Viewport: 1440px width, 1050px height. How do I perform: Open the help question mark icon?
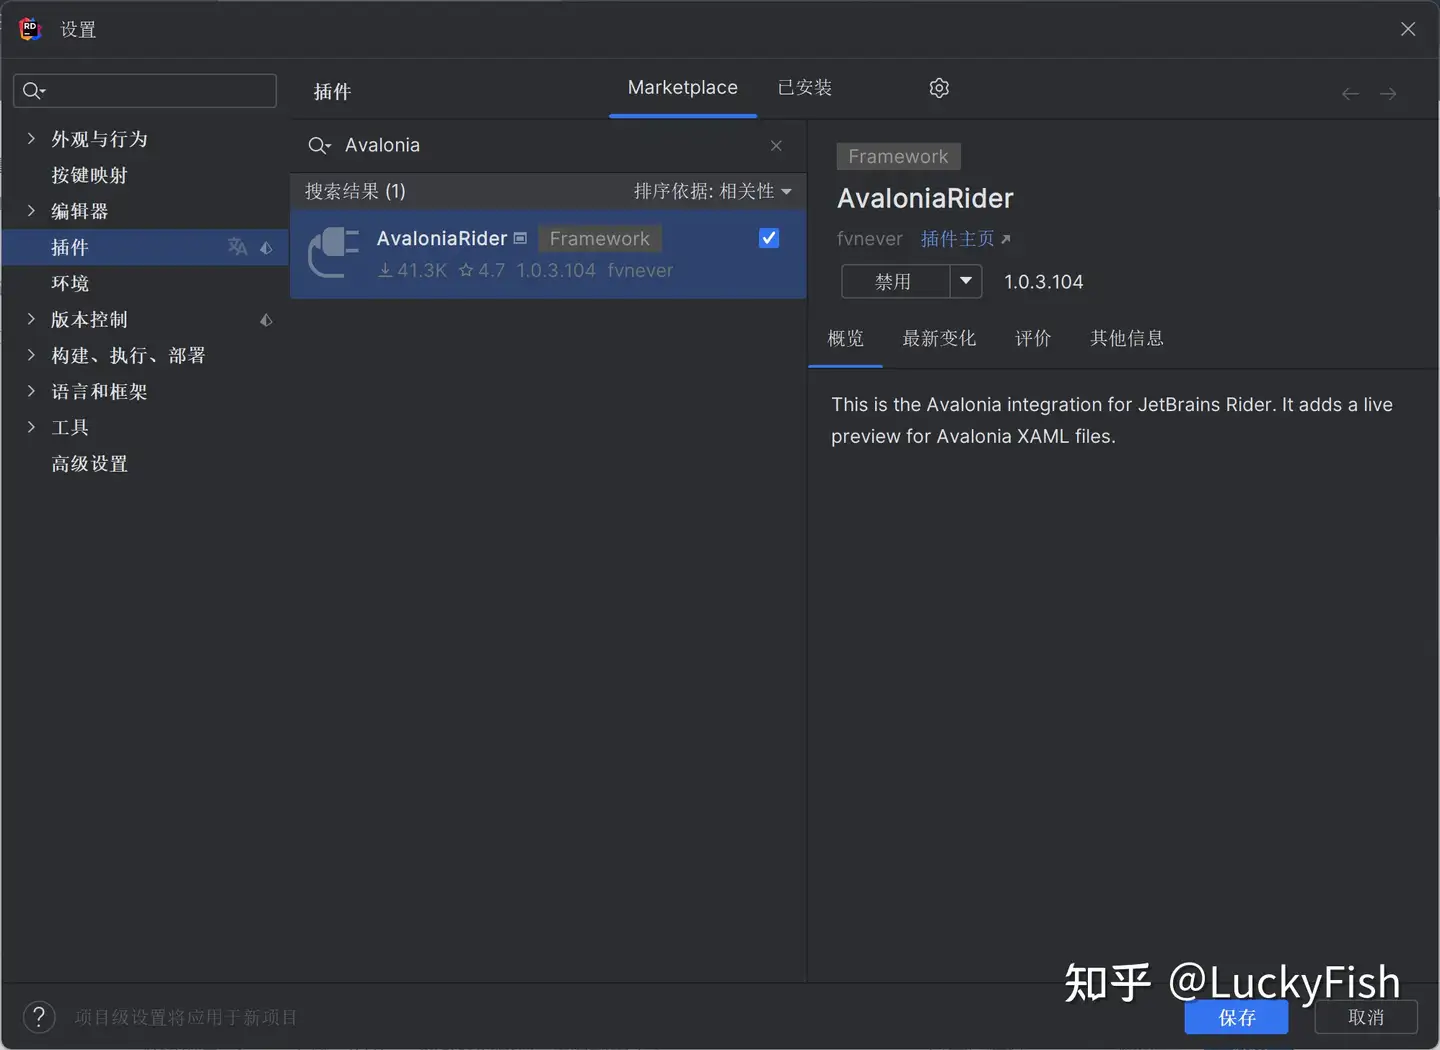(x=39, y=1017)
